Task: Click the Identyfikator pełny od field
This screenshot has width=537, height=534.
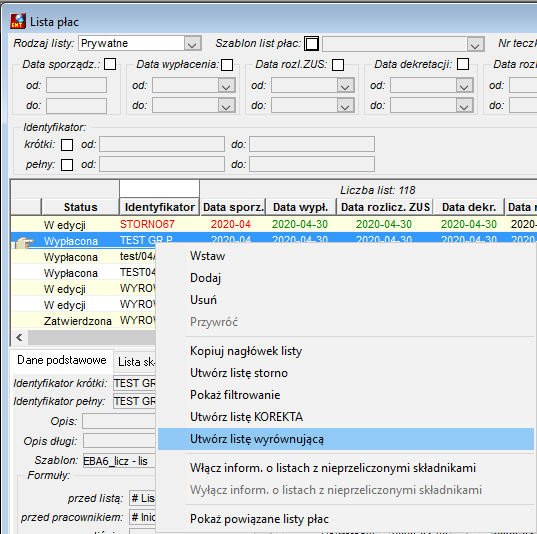Action: [x=162, y=164]
